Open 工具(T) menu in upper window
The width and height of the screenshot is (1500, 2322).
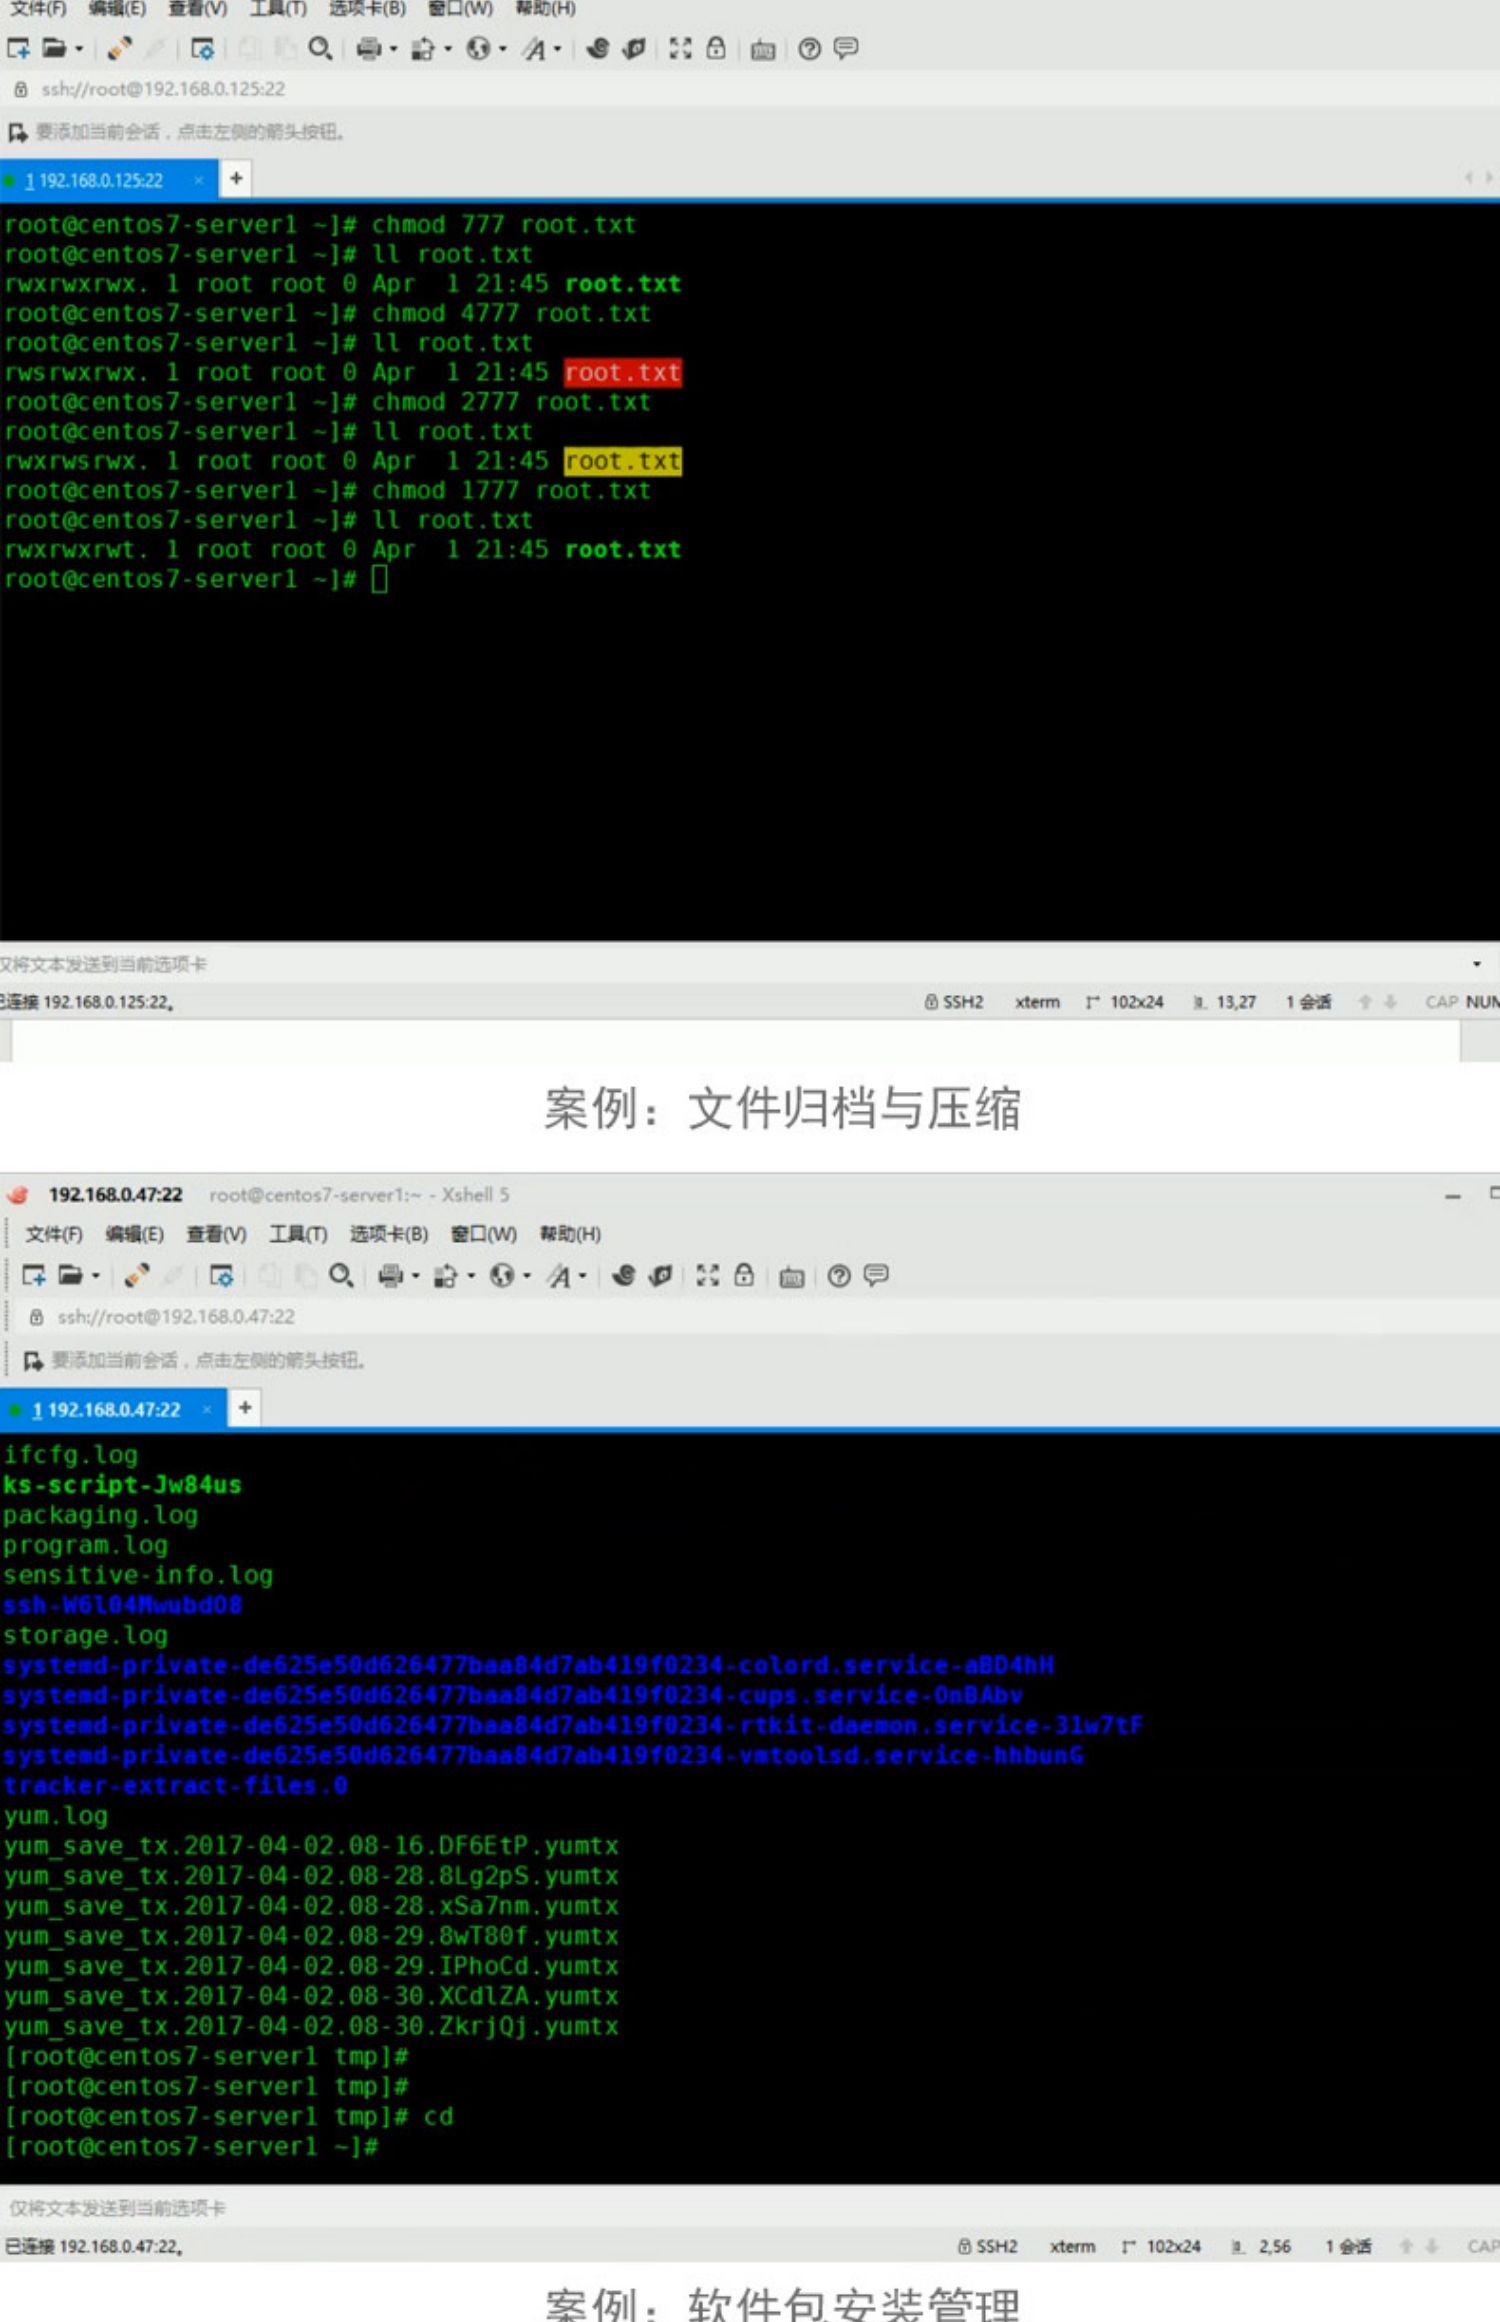coord(278,8)
